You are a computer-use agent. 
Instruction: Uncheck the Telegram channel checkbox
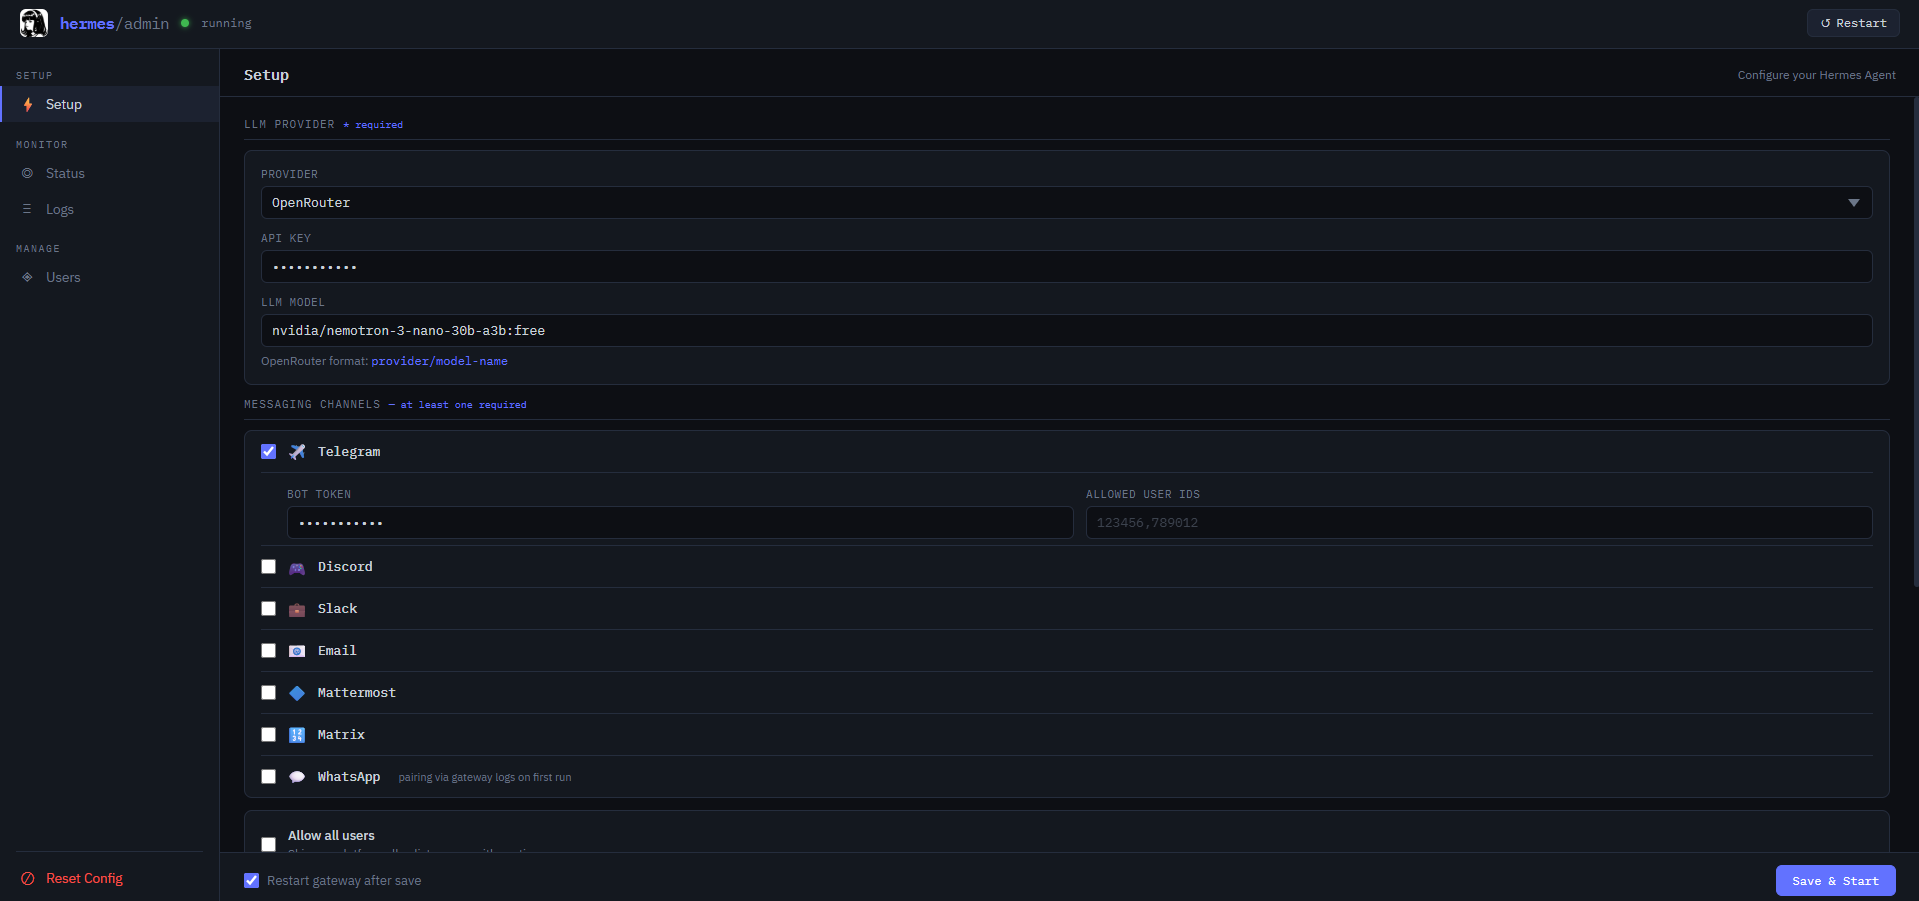[x=268, y=451]
